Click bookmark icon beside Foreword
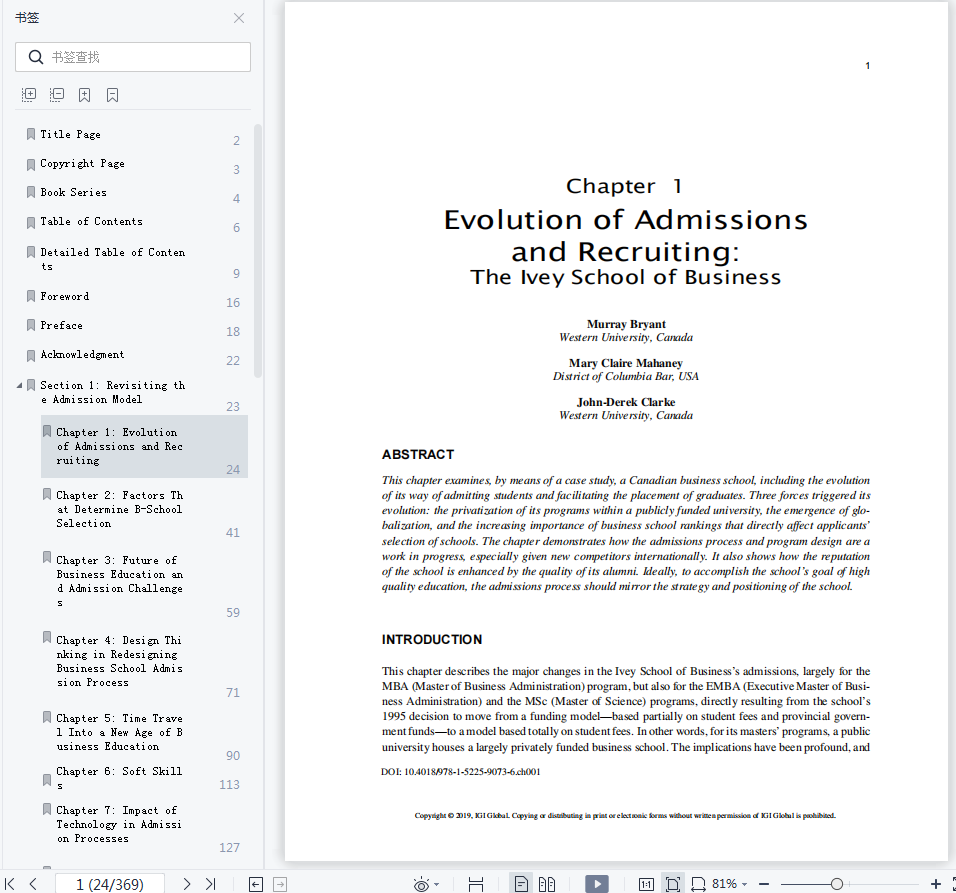956x893 pixels. pyautogui.click(x=30, y=296)
